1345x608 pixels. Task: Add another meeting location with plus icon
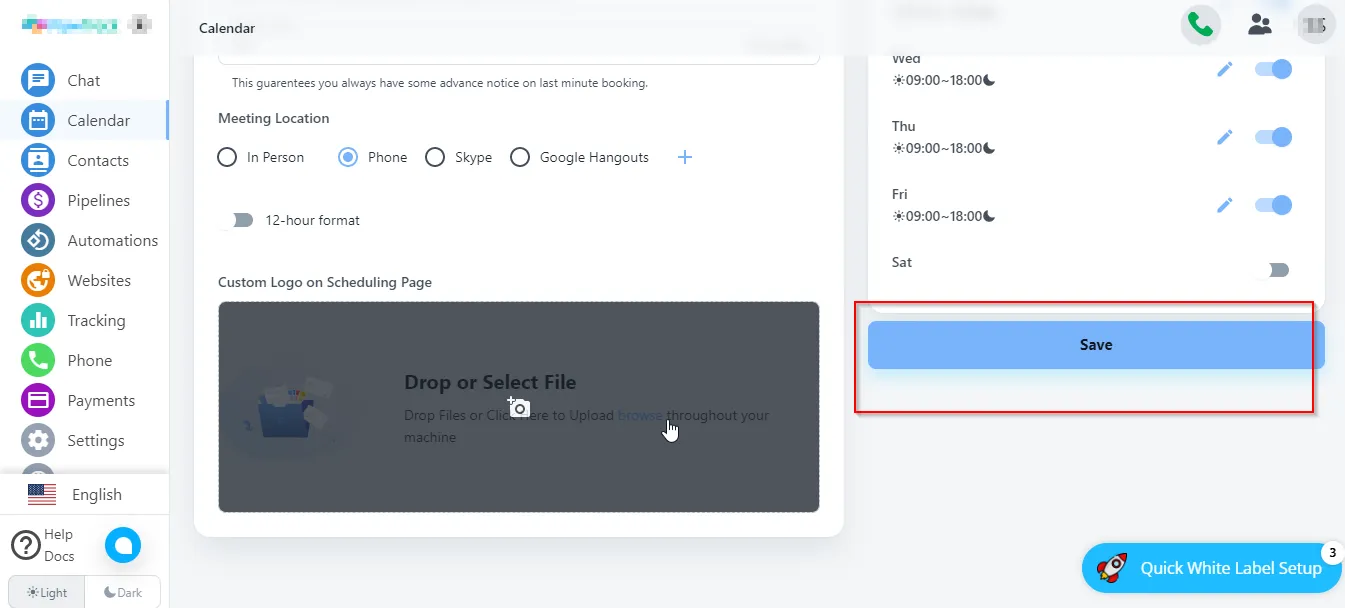(x=685, y=157)
